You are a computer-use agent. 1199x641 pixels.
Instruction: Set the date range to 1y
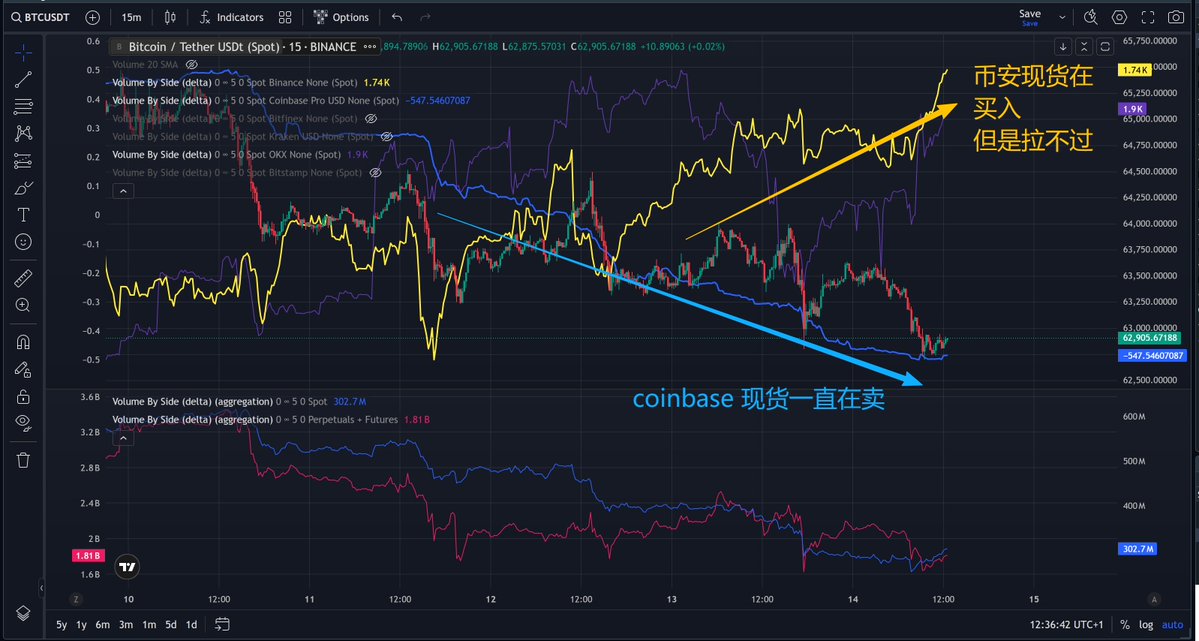click(x=81, y=624)
